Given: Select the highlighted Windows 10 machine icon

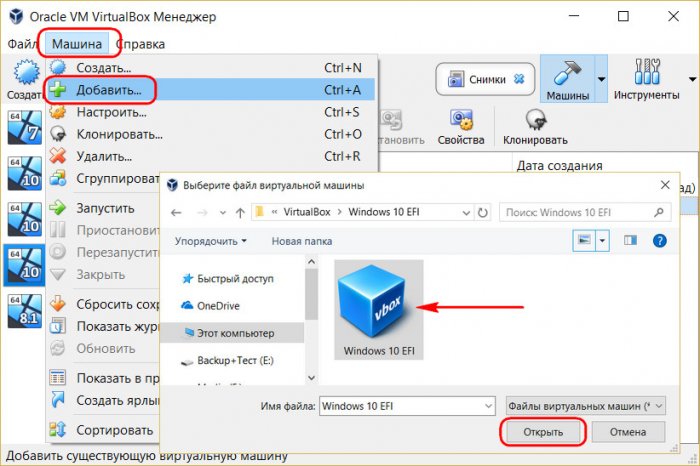Looking at the screenshot, I should (x=25, y=265).
